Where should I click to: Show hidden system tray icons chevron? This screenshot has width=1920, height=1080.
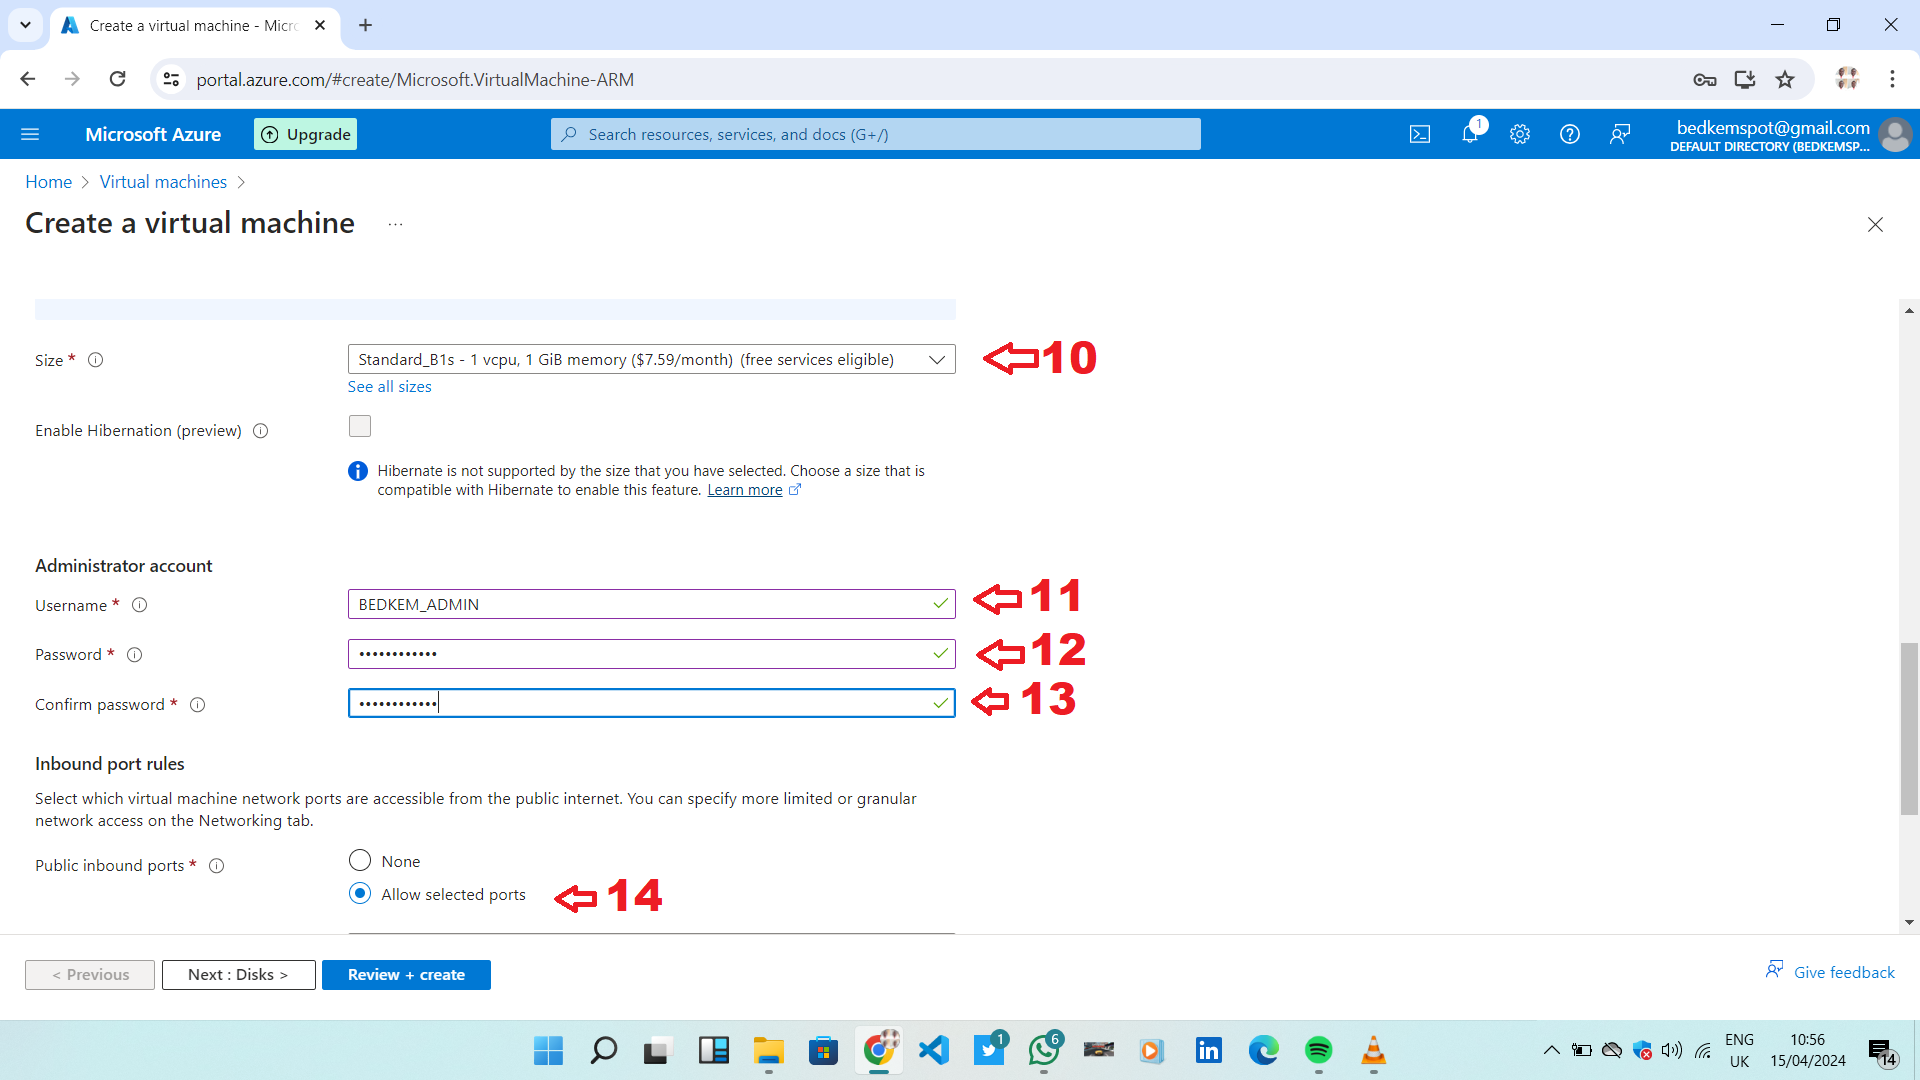click(1551, 1050)
